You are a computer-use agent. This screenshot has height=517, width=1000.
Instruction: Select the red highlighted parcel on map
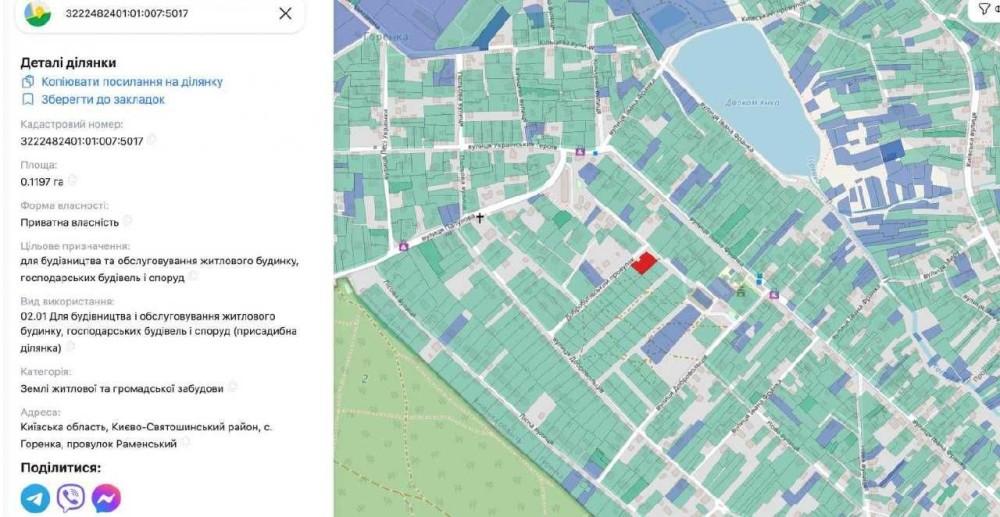644,263
